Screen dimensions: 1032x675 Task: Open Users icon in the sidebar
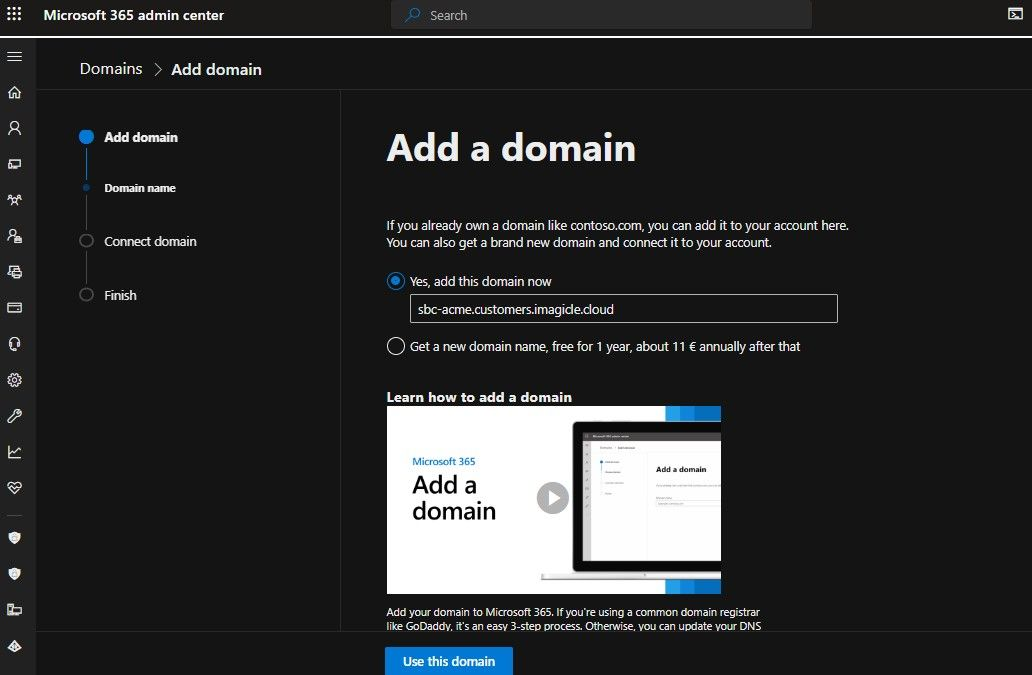click(x=14, y=129)
